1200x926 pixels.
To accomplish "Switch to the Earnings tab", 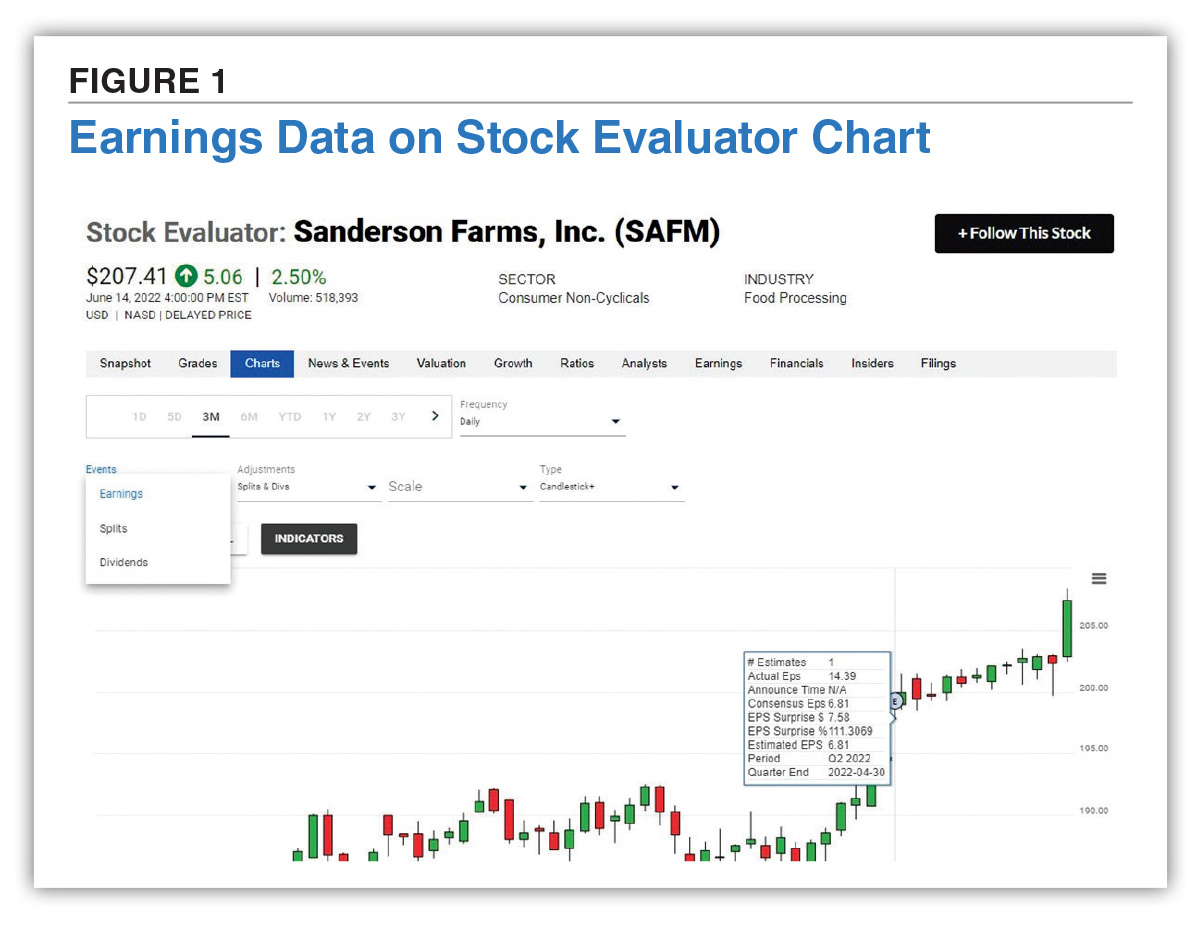I will 718,363.
